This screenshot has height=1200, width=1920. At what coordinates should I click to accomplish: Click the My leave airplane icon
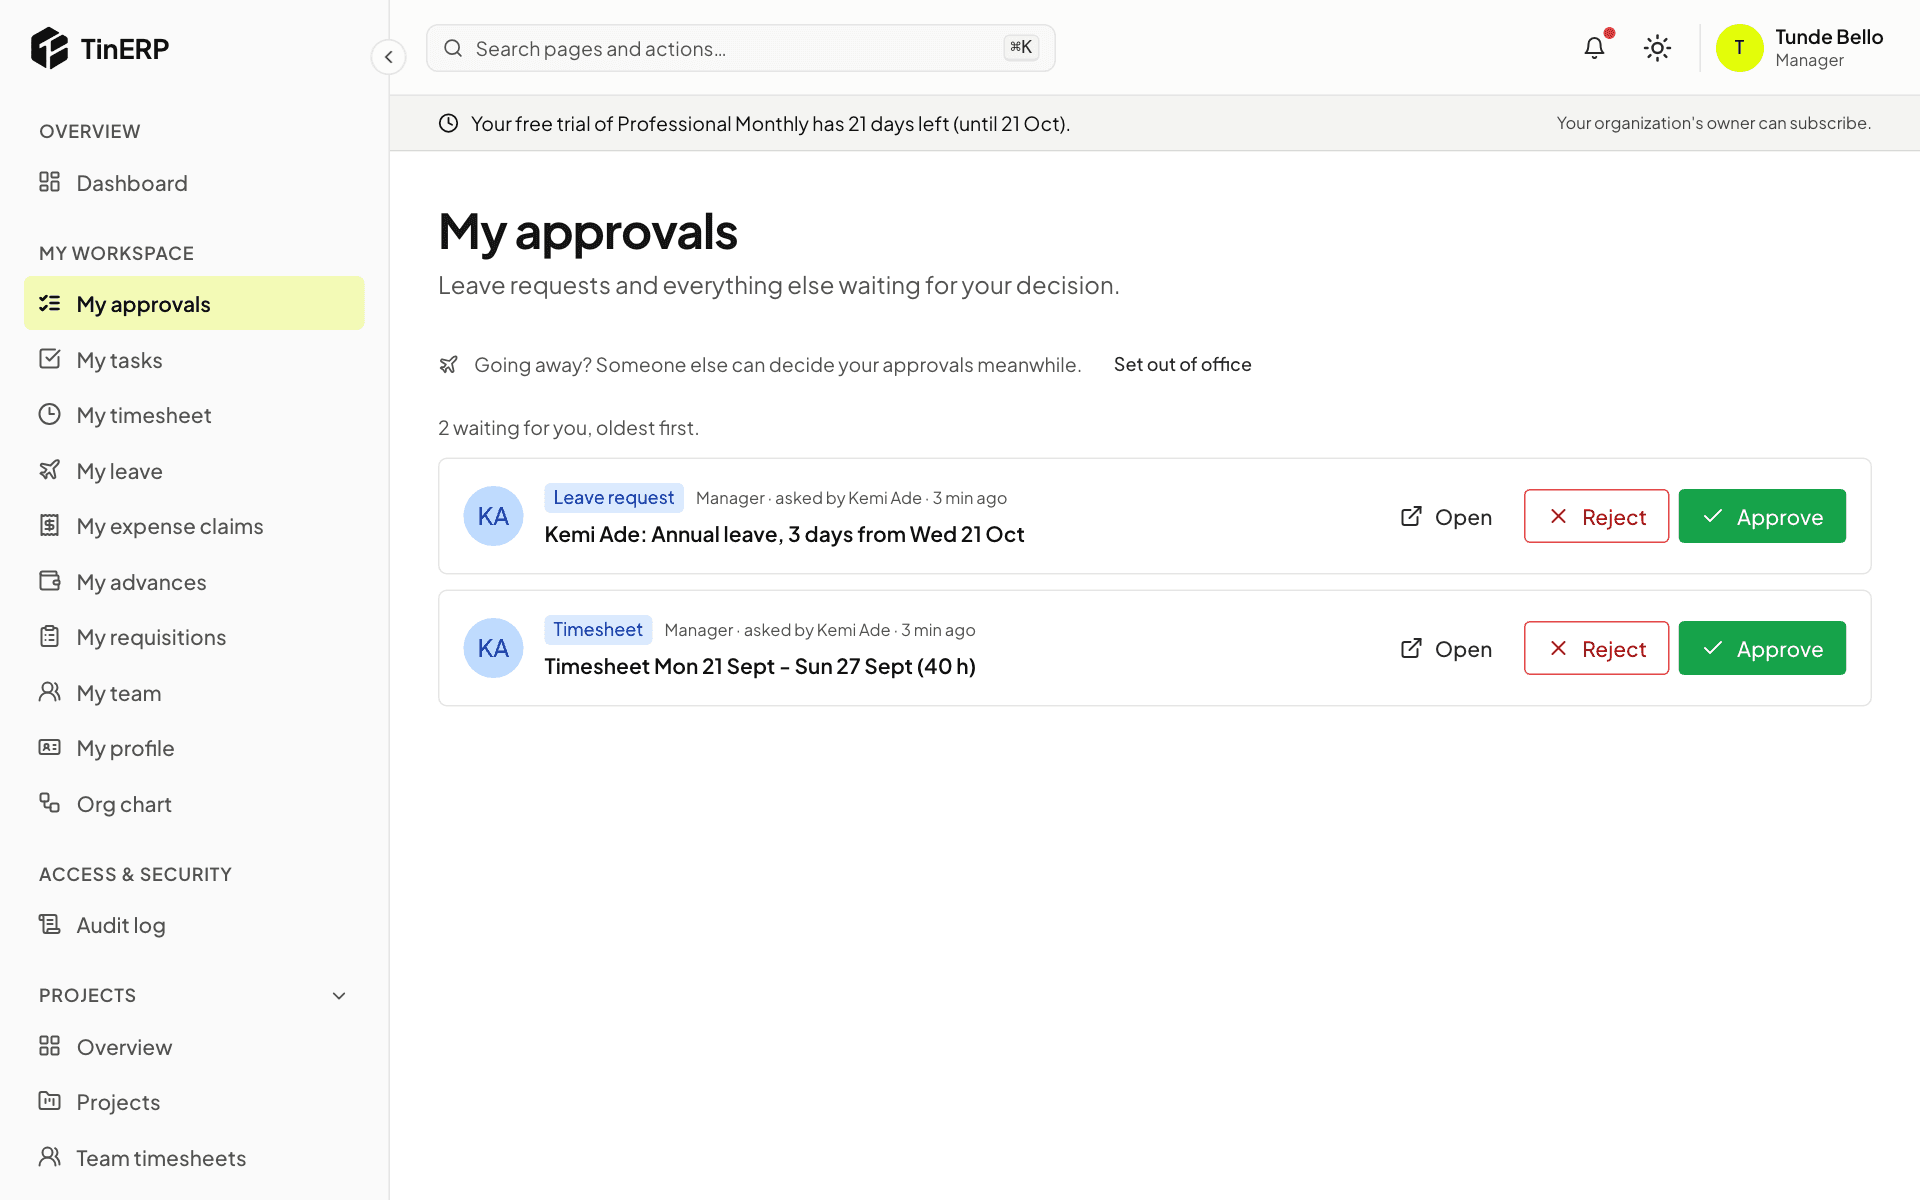(49, 470)
